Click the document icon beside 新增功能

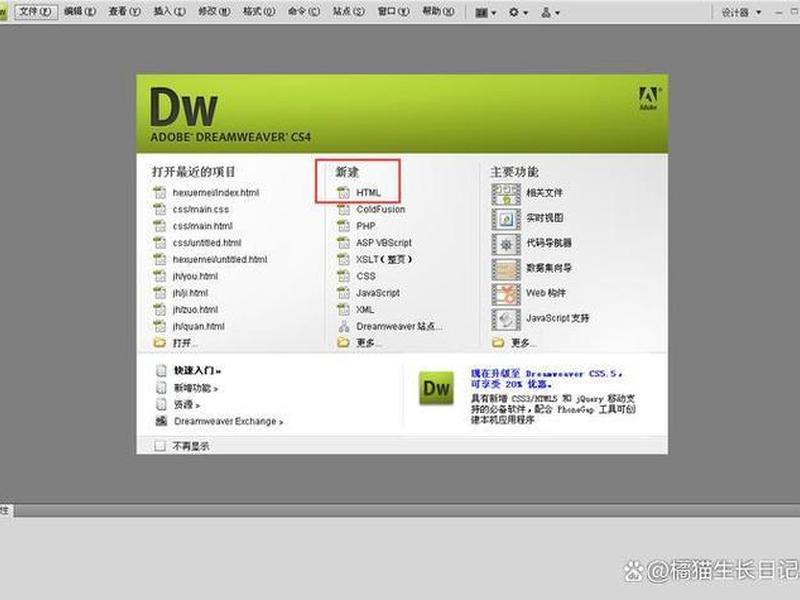tap(161, 388)
